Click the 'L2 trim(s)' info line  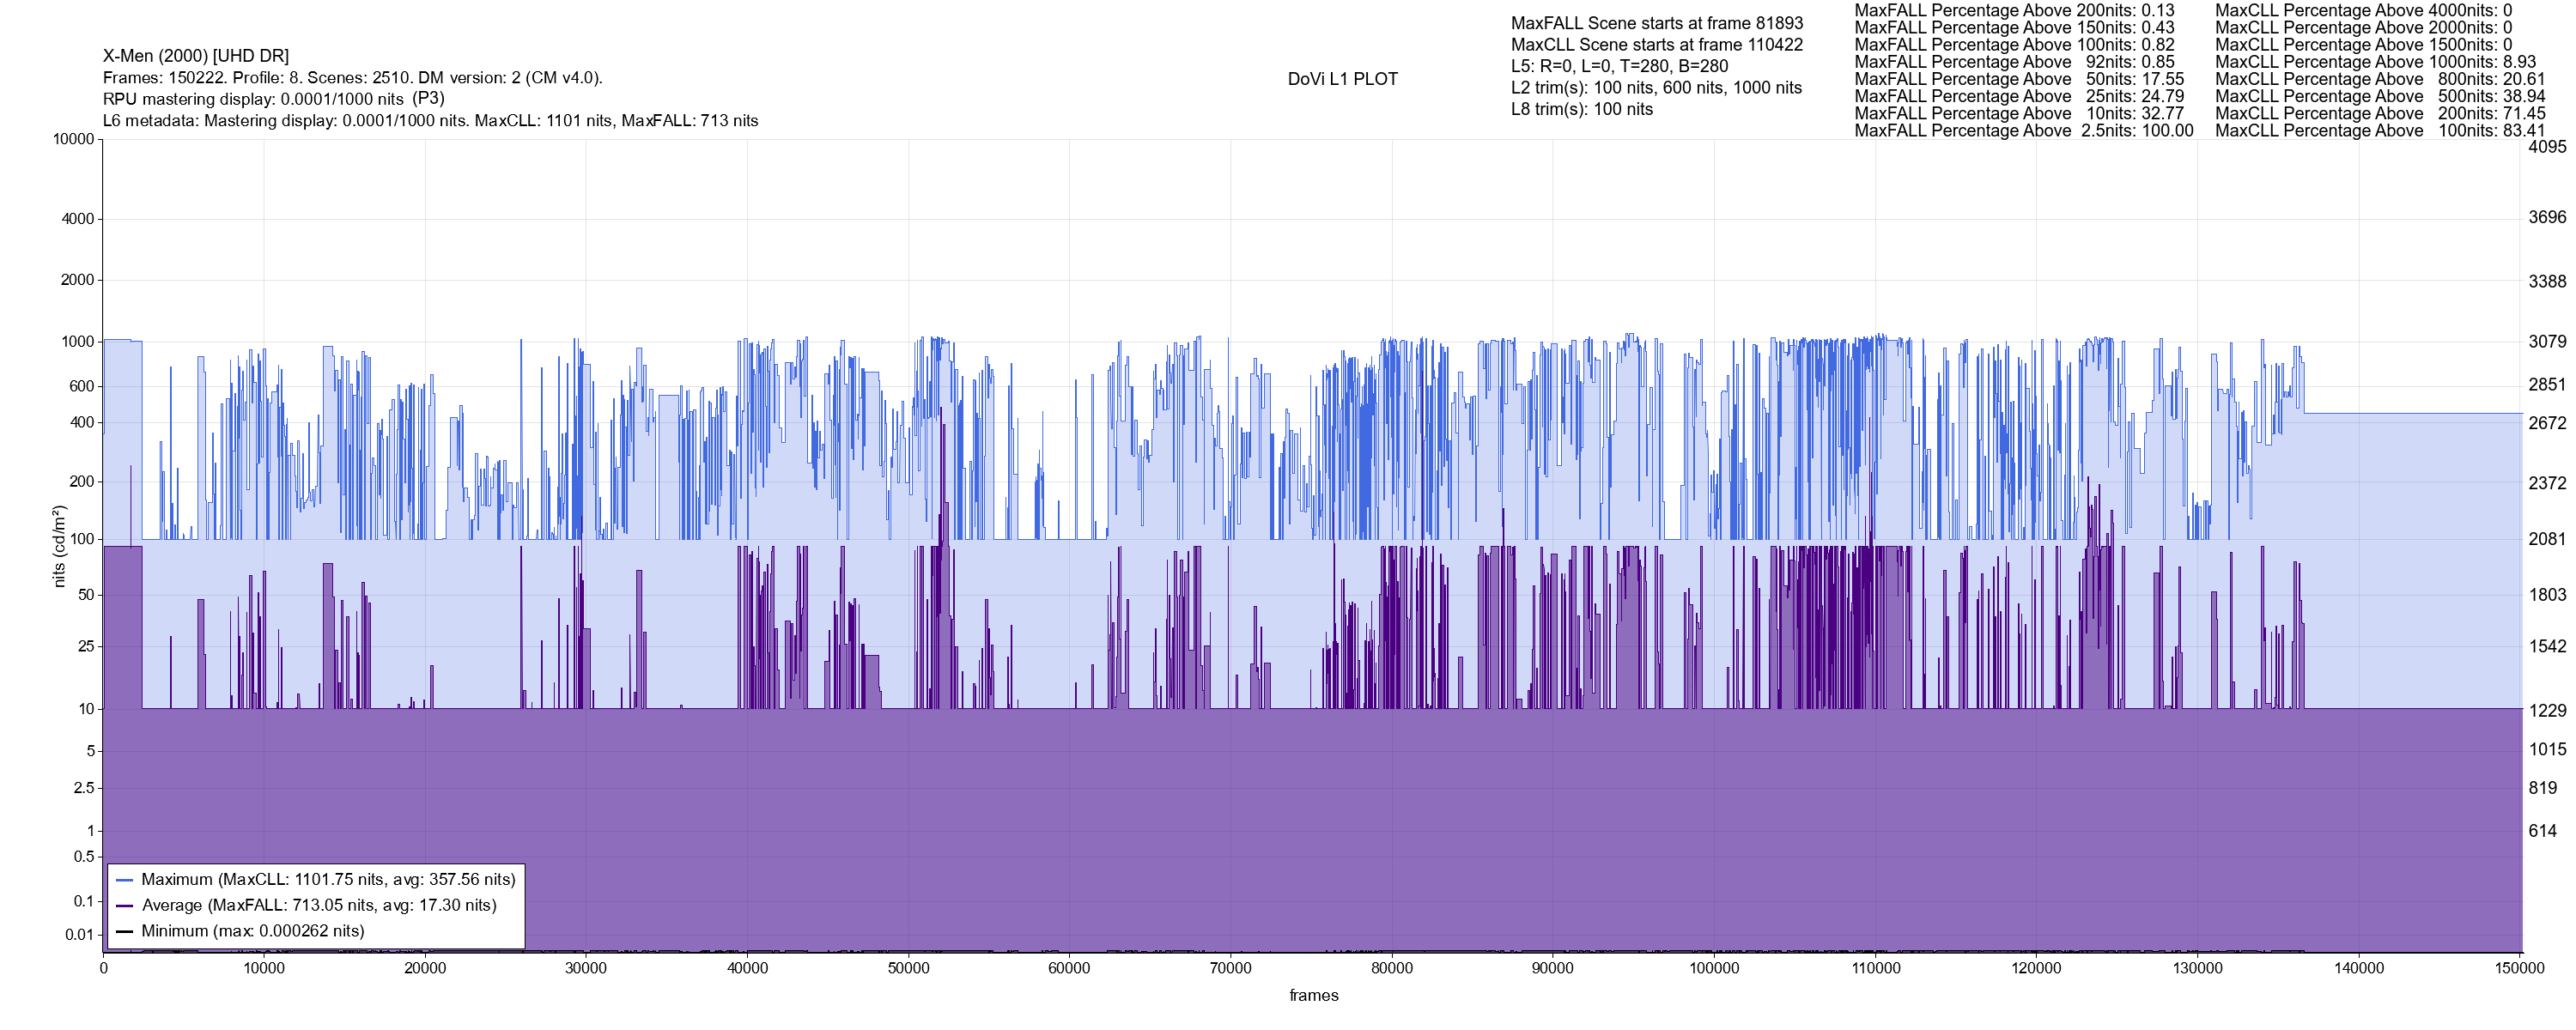tap(1656, 88)
